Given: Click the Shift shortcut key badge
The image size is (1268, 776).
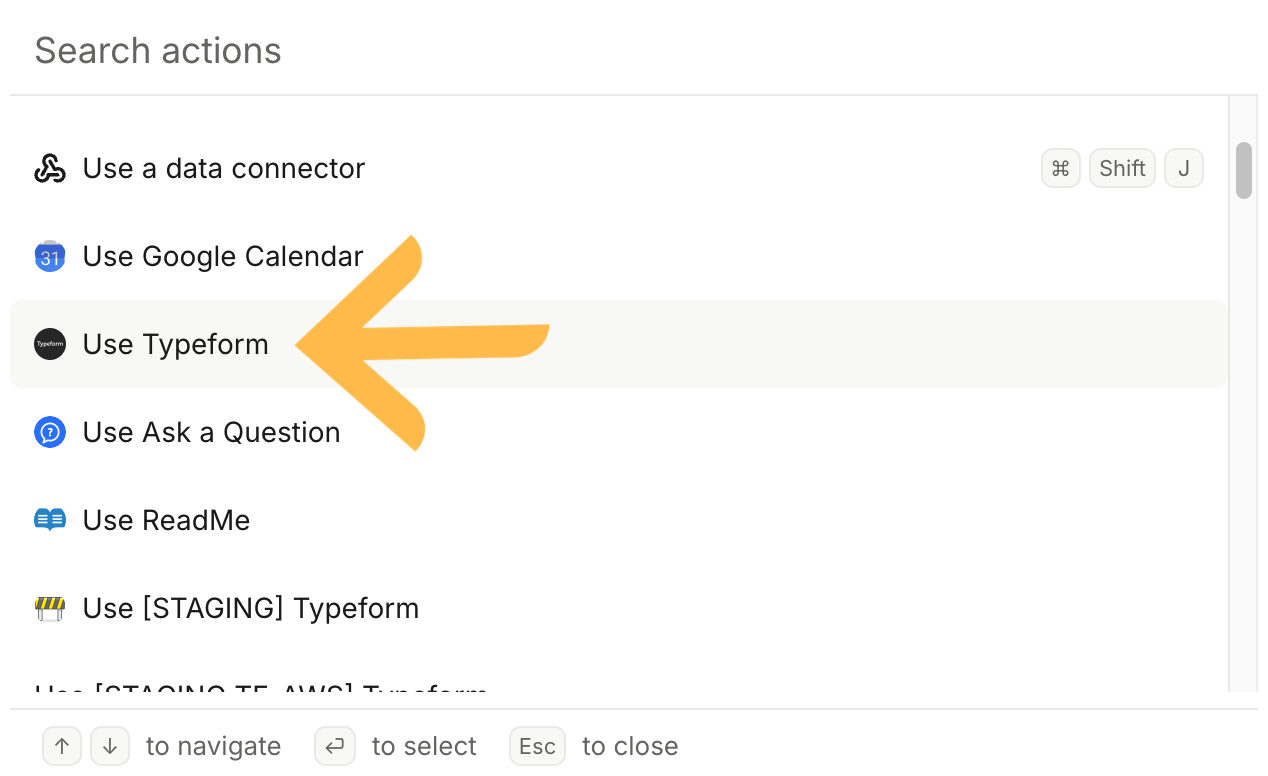Looking at the screenshot, I should 1122,169.
